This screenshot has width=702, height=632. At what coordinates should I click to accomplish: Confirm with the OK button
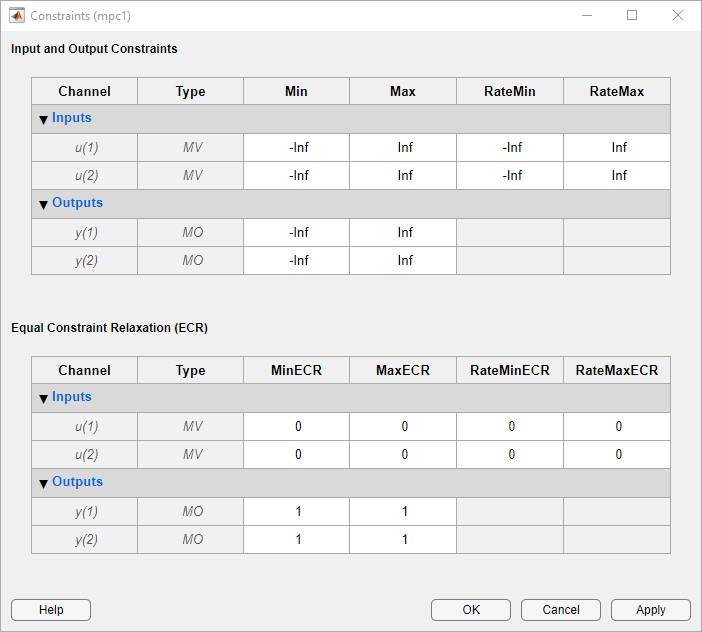(471, 610)
